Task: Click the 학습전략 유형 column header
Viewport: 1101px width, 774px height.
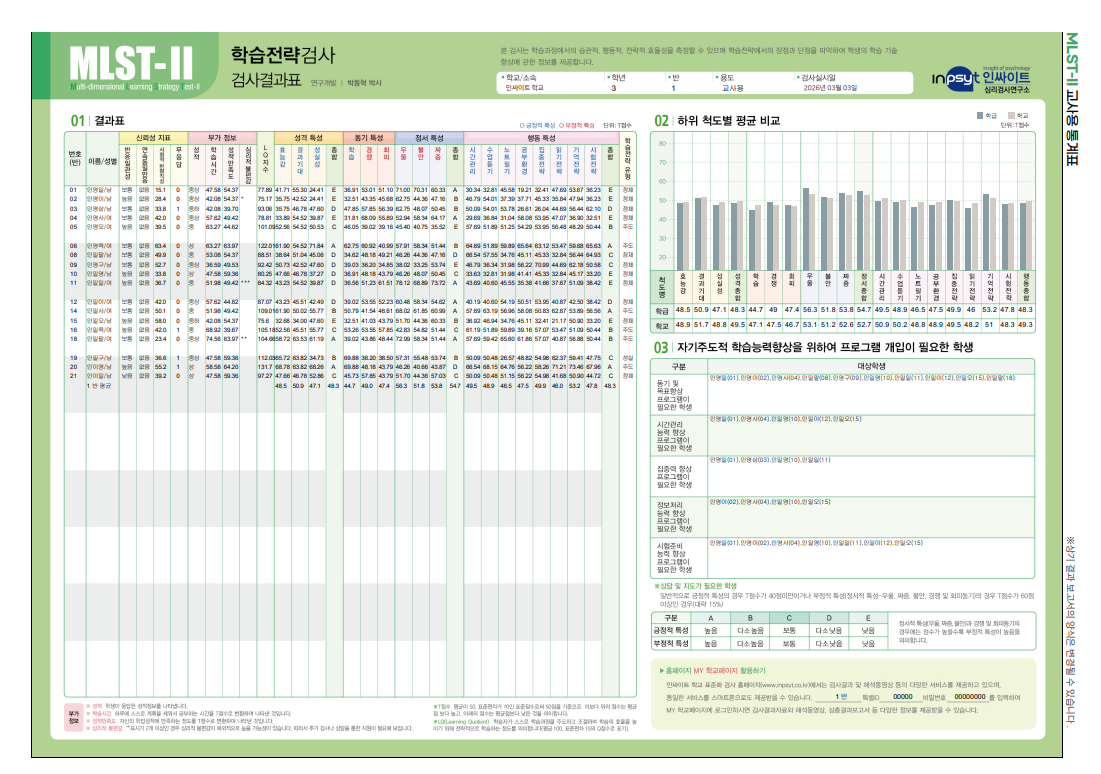Action: (x=628, y=159)
